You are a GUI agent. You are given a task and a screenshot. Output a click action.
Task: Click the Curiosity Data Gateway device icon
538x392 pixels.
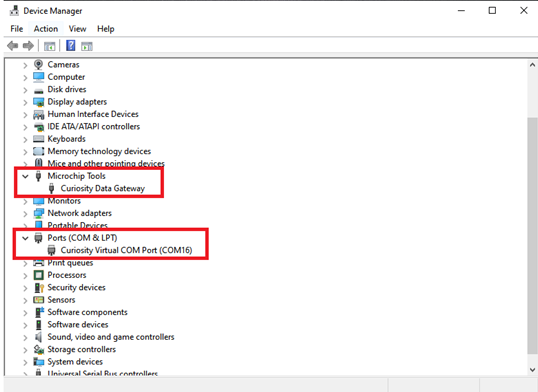[51, 188]
